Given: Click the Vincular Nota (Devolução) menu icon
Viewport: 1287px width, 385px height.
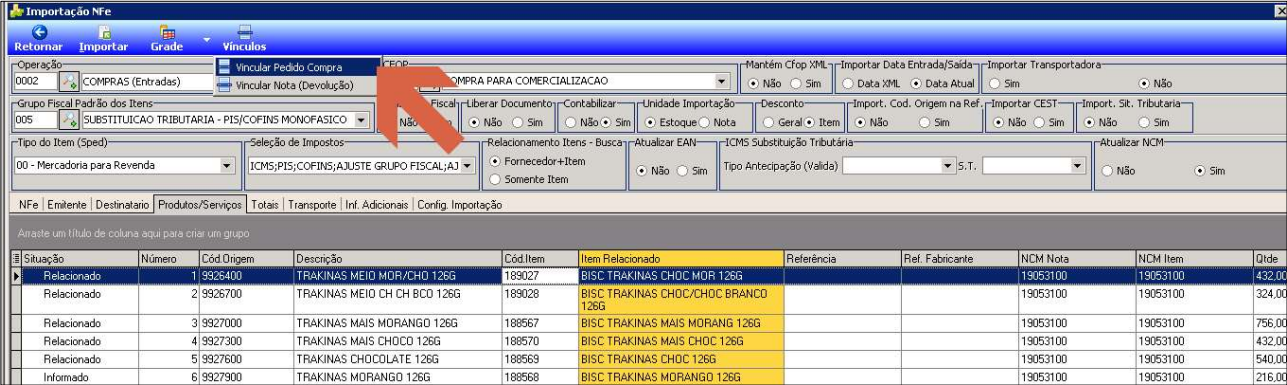Looking at the screenshot, I should 224,86.
